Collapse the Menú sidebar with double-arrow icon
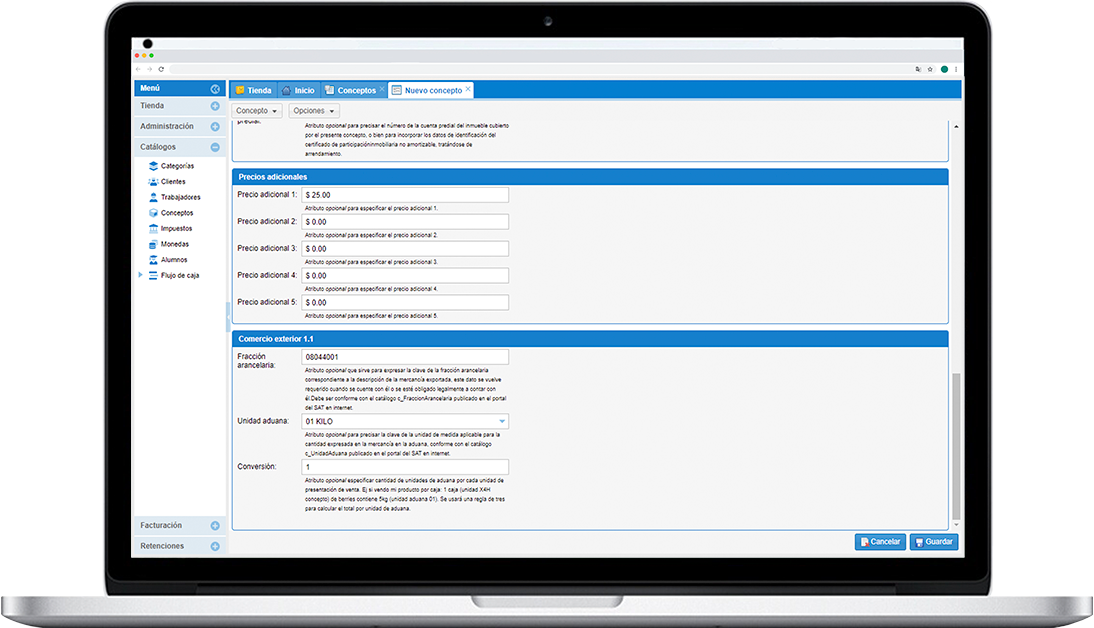The image size is (1094, 628). click(x=215, y=89)
